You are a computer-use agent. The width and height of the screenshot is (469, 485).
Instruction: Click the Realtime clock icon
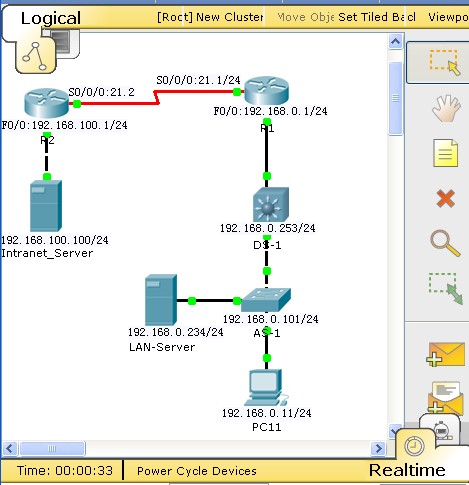pyautogui.click(x=414, y=446)
